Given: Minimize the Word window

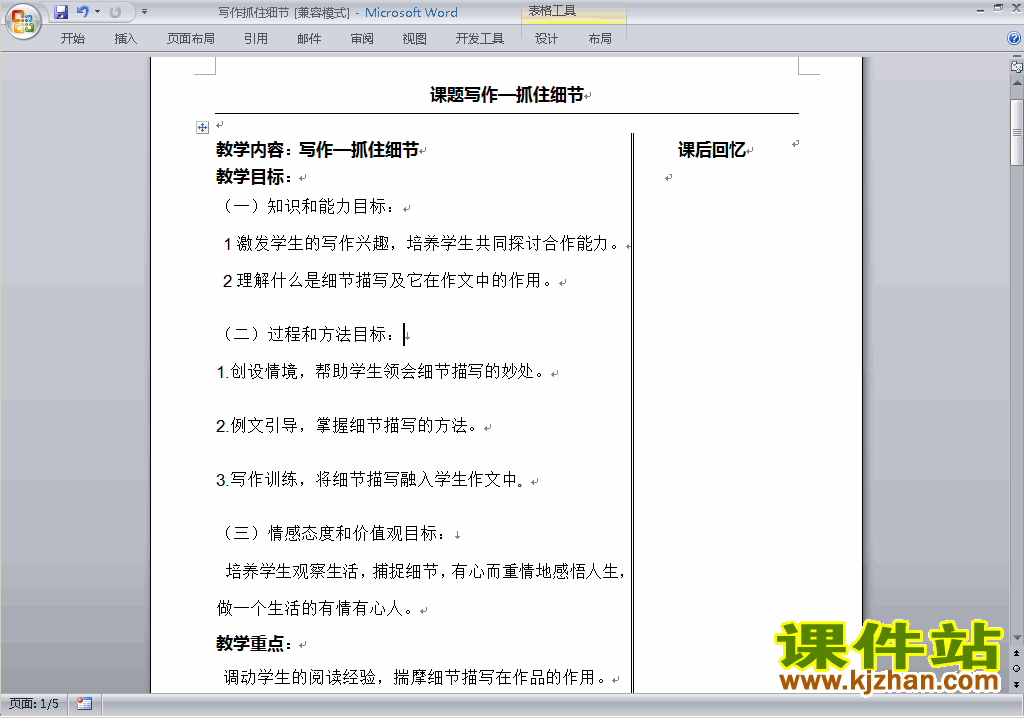Looking at the screenshot, I should tap(980, 9).
